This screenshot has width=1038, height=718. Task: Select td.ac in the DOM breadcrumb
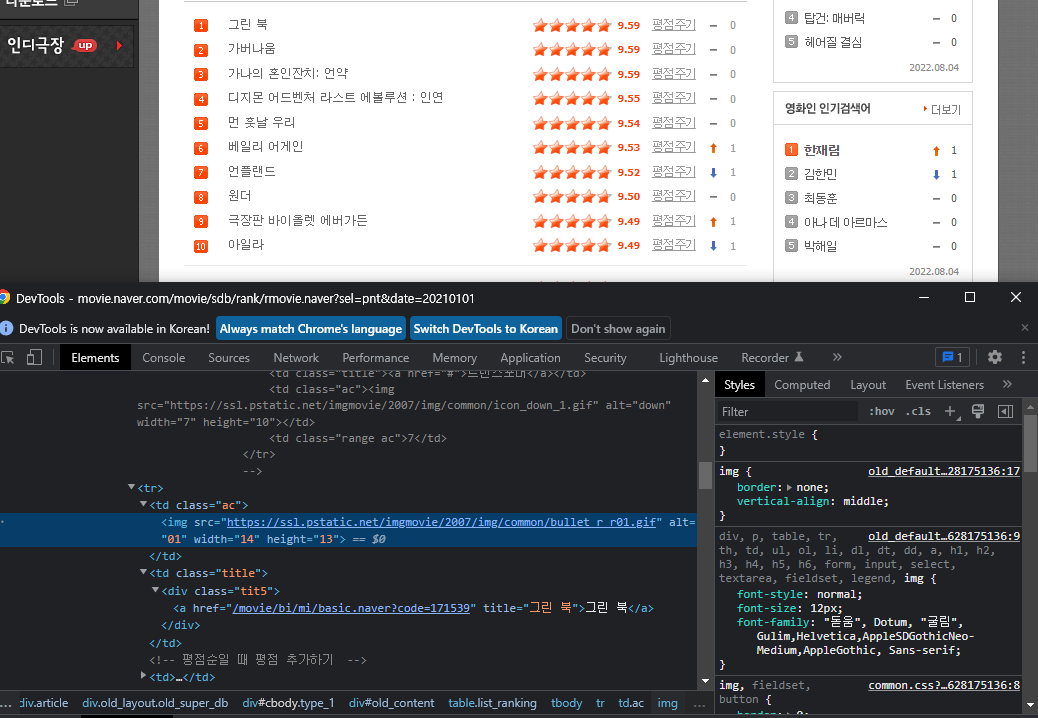pos(631,703)
